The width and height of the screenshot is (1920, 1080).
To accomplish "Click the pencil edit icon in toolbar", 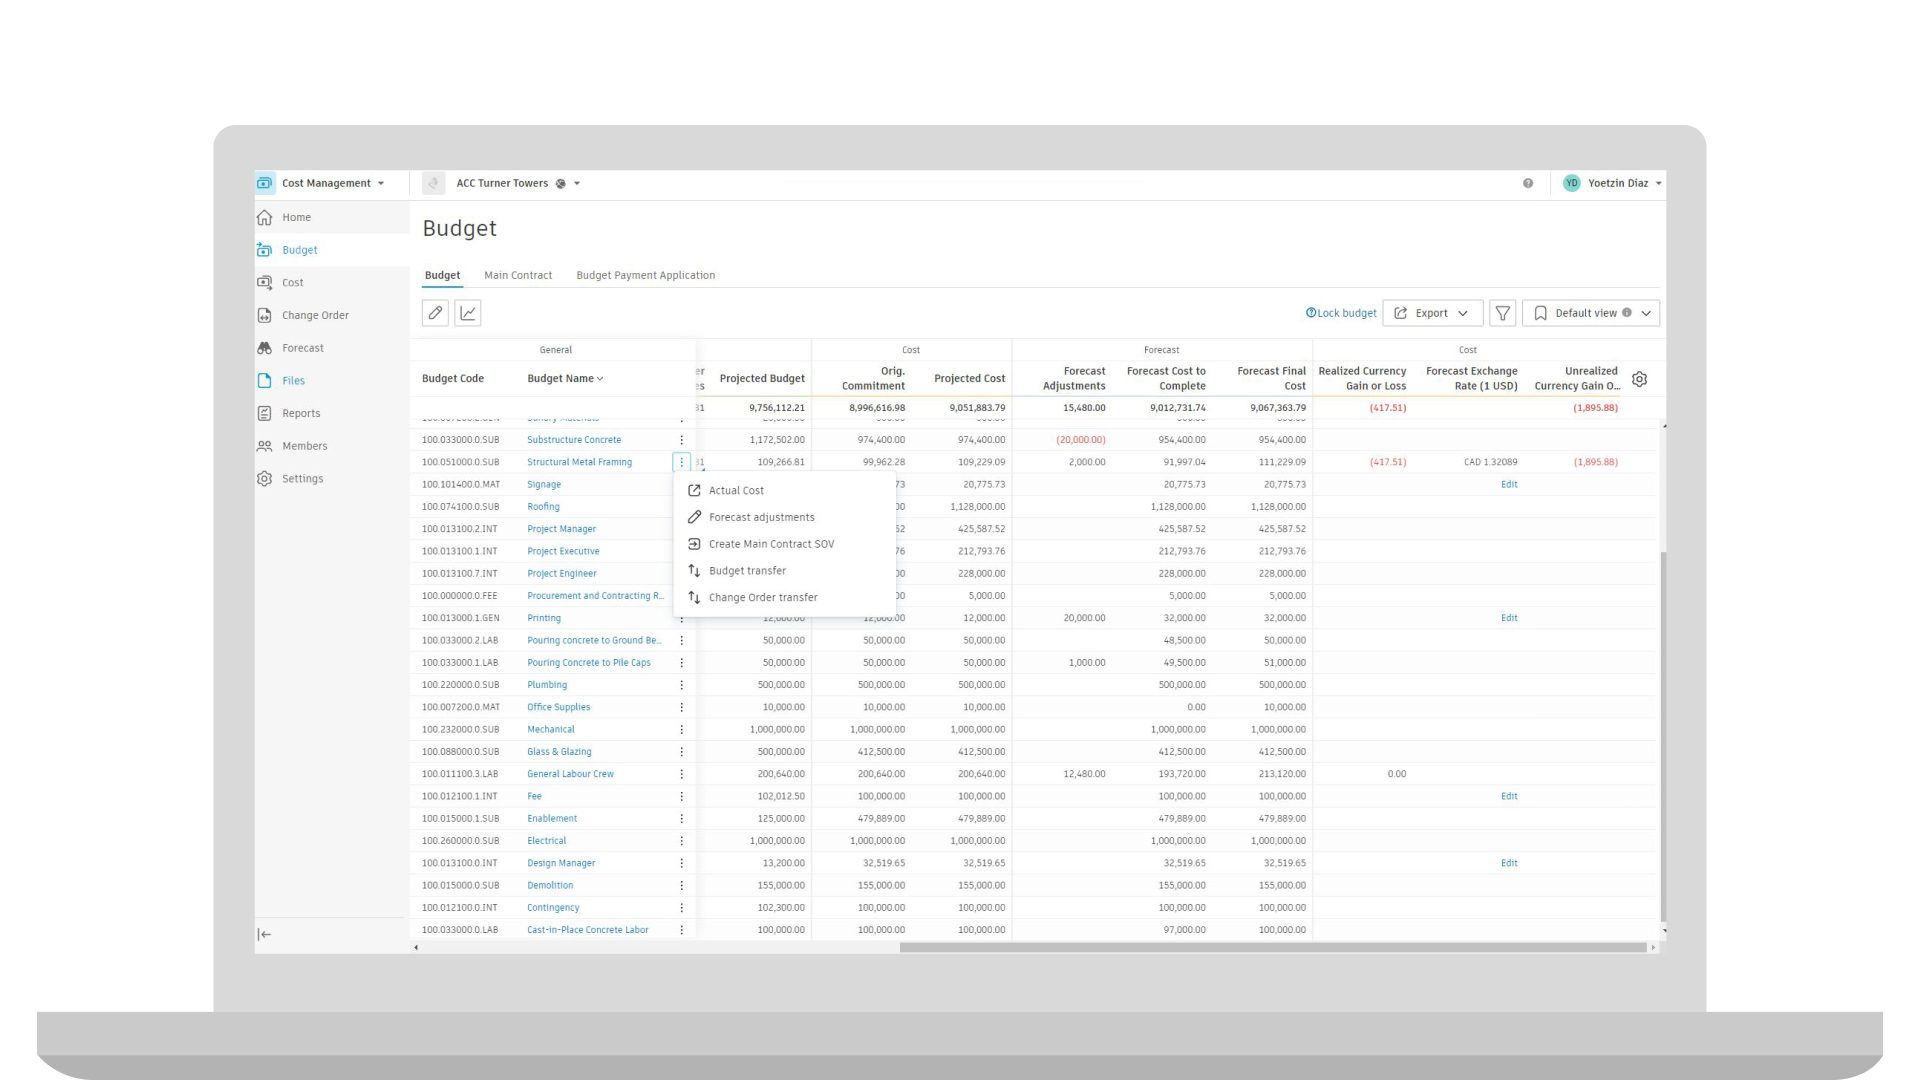I will 435,313.
